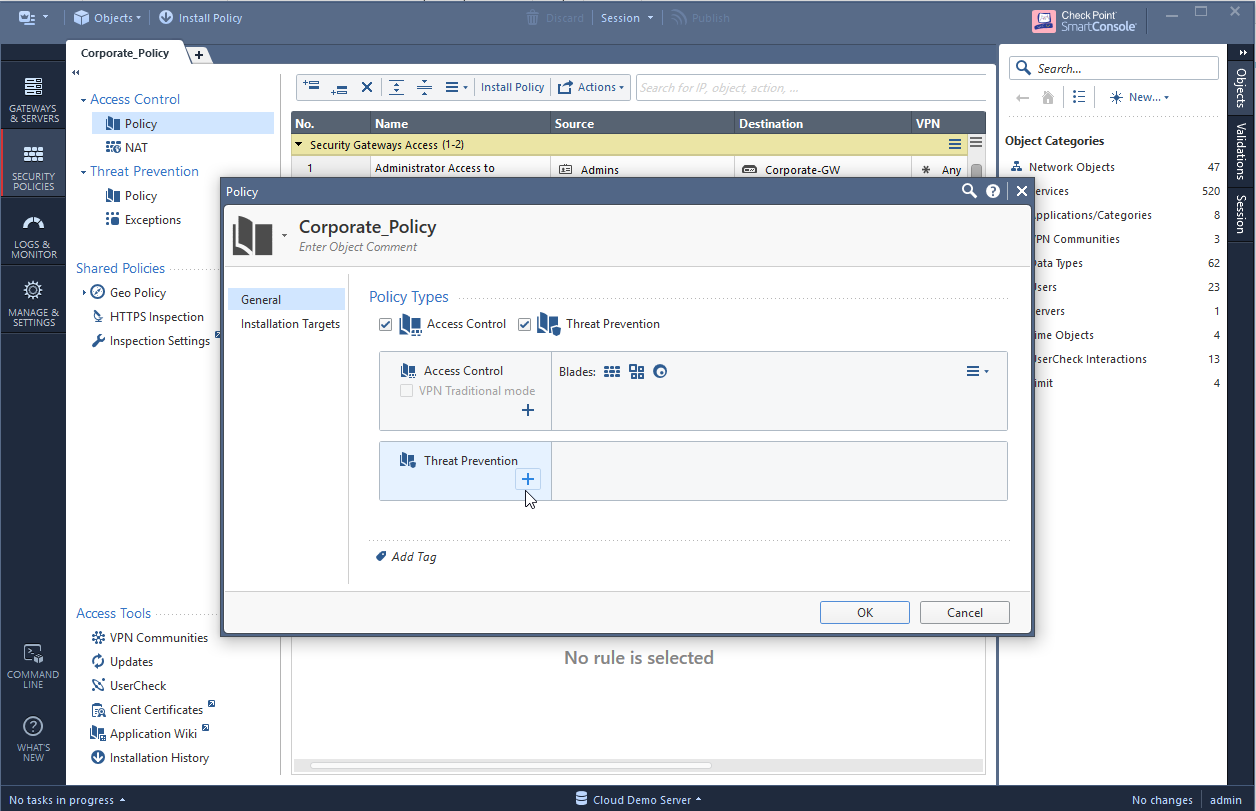This screenshot has height=811, width=1256.
Task: Open Security Policies view
Action: point(33,167)
